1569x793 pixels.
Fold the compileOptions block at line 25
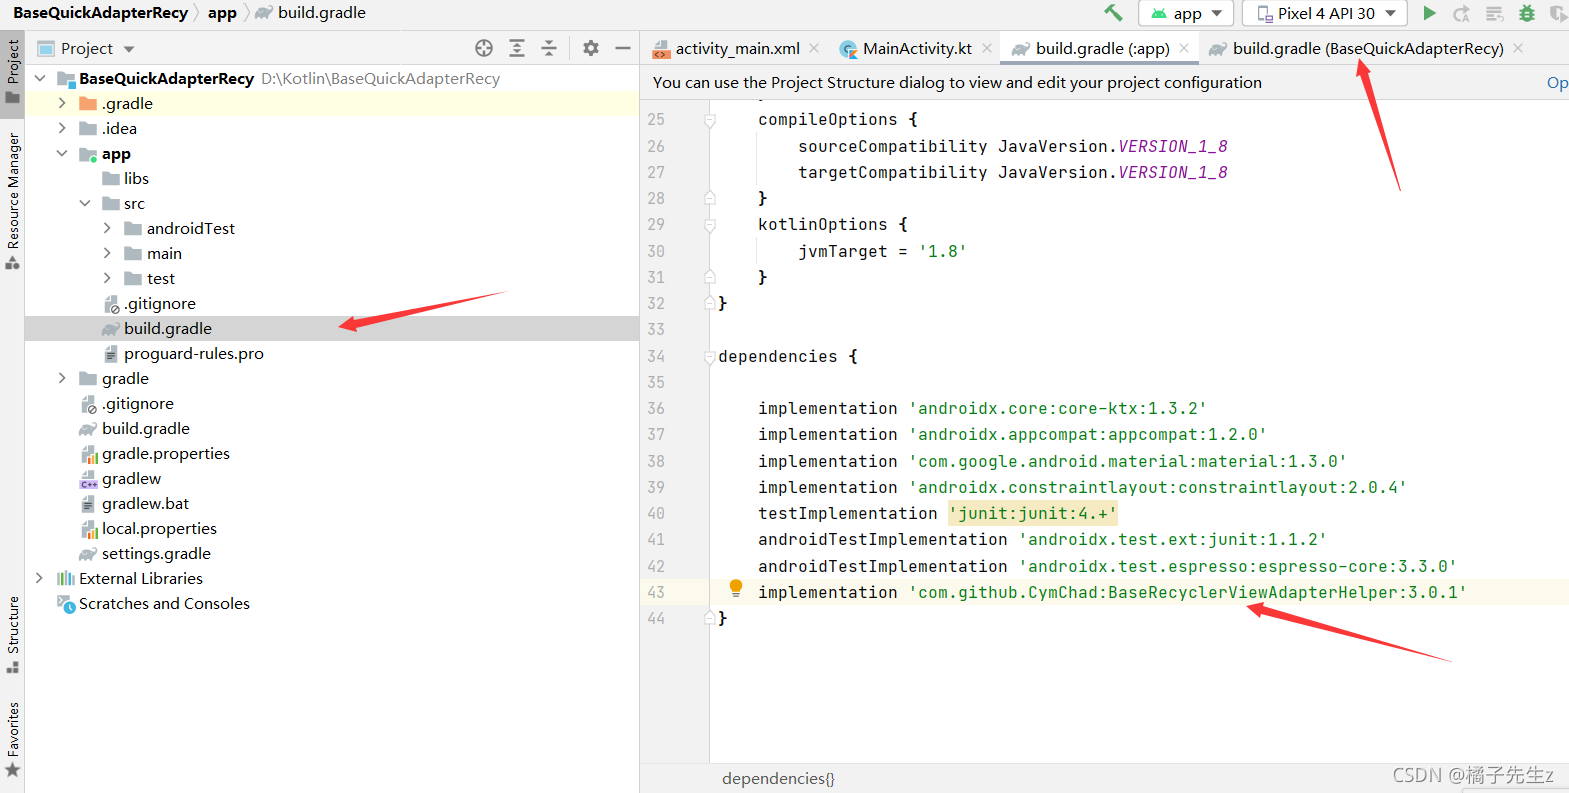point(709,120)
